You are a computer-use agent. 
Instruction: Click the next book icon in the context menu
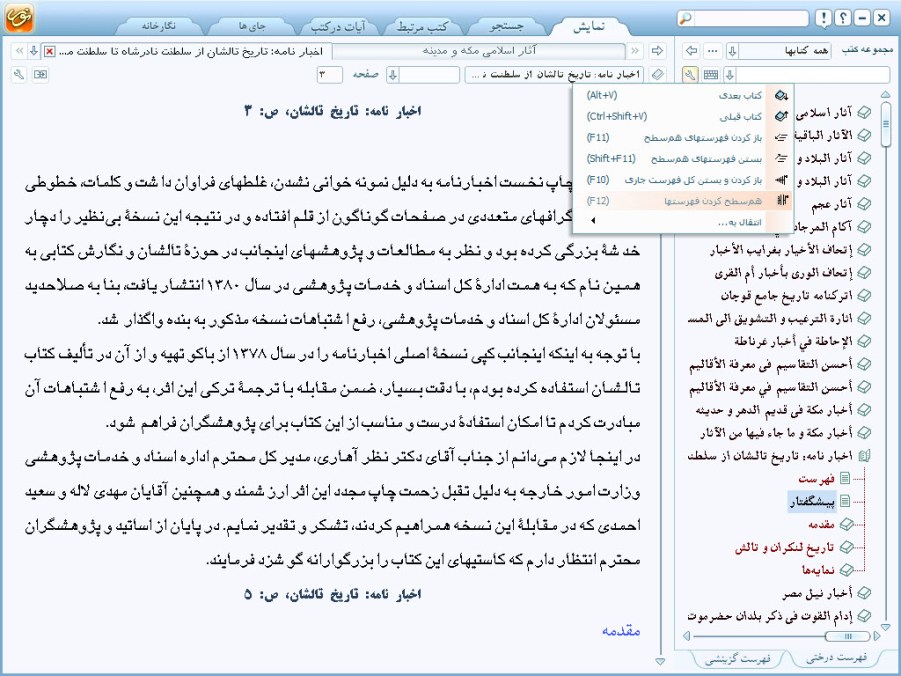(x=781, y=95)
